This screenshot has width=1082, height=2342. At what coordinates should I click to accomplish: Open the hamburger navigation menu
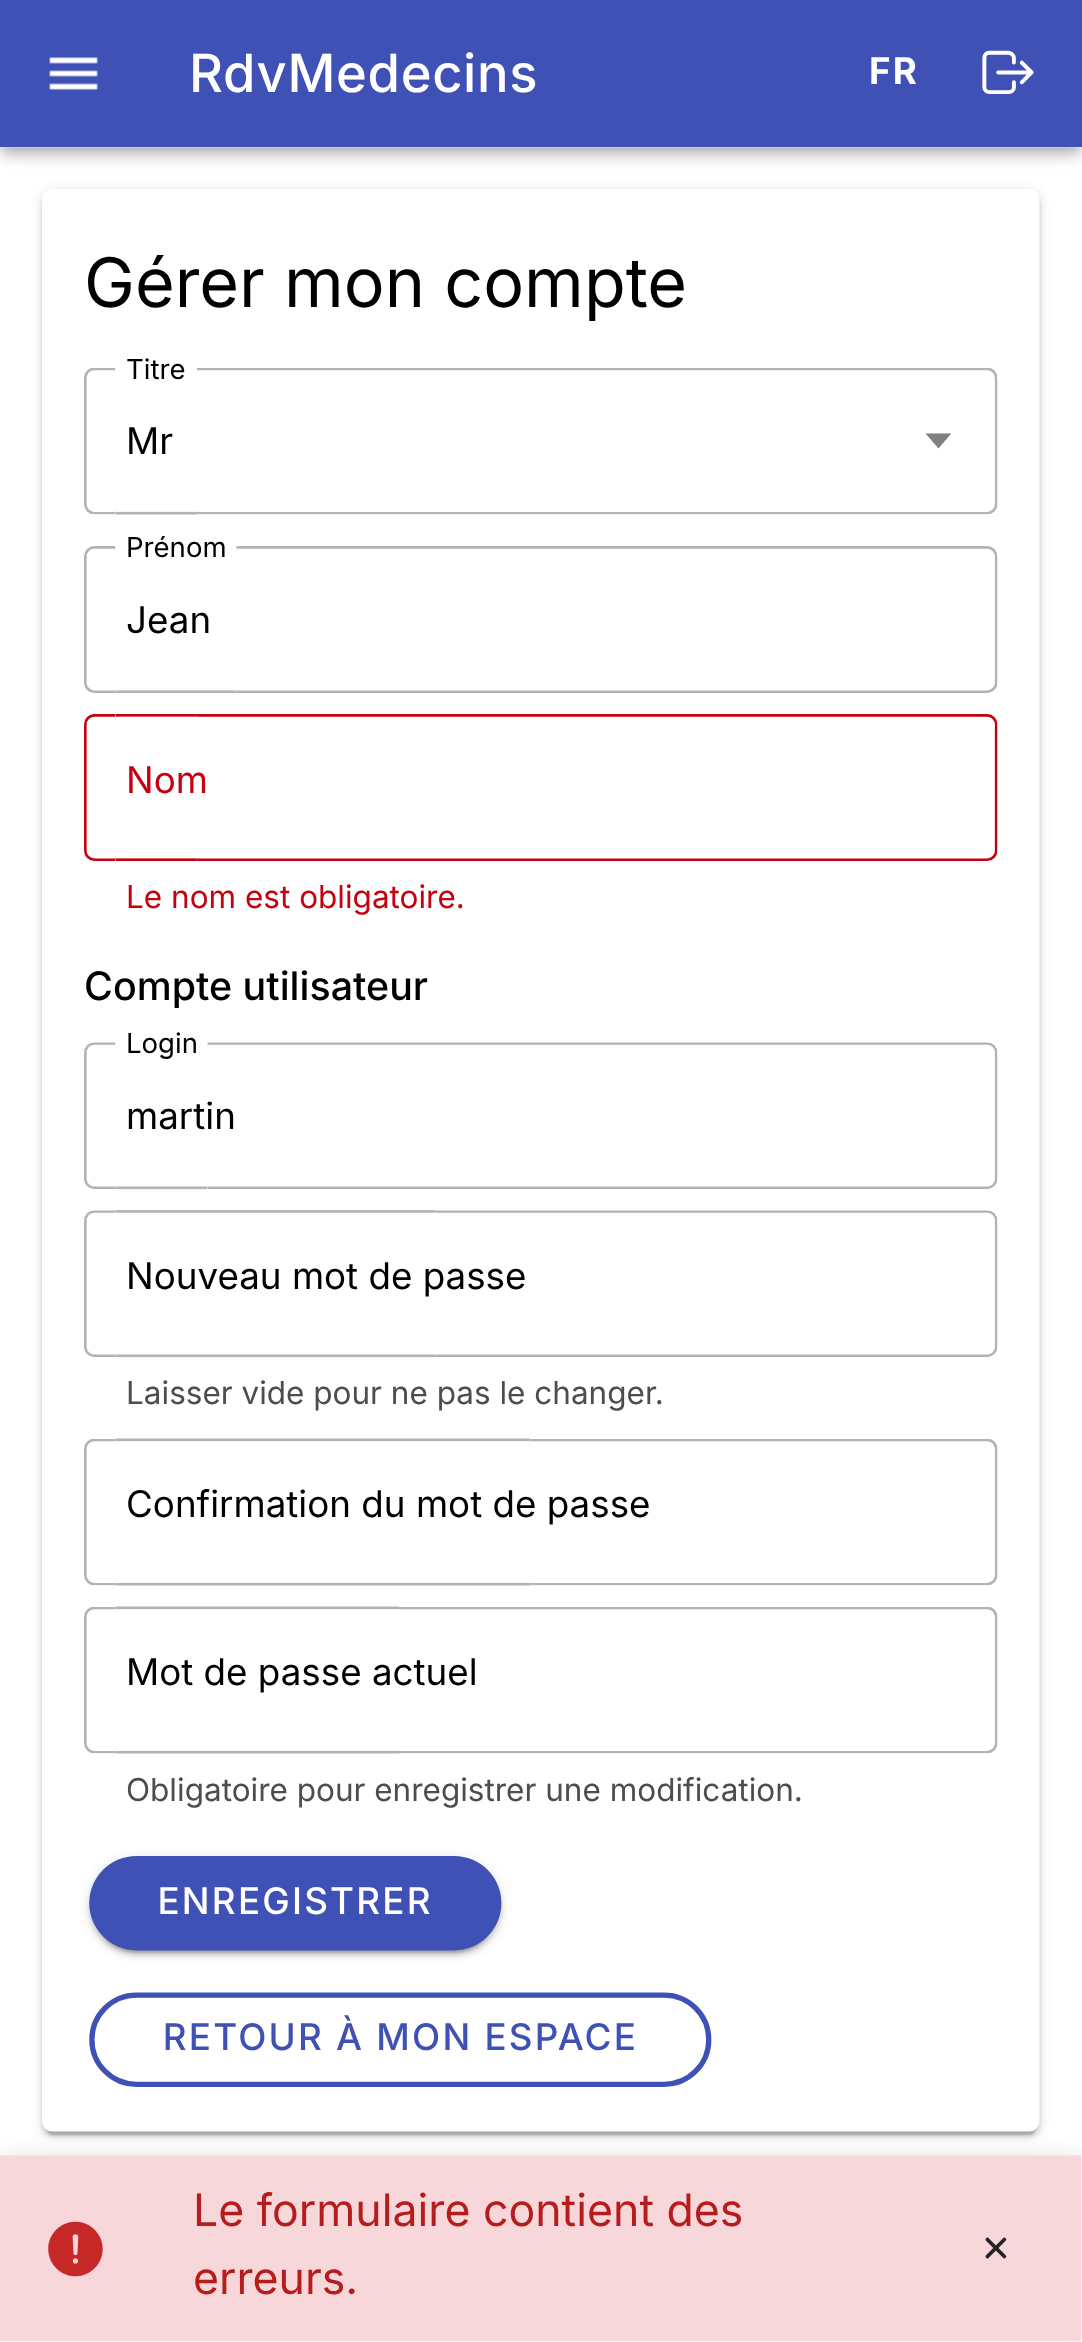point(73,73)
